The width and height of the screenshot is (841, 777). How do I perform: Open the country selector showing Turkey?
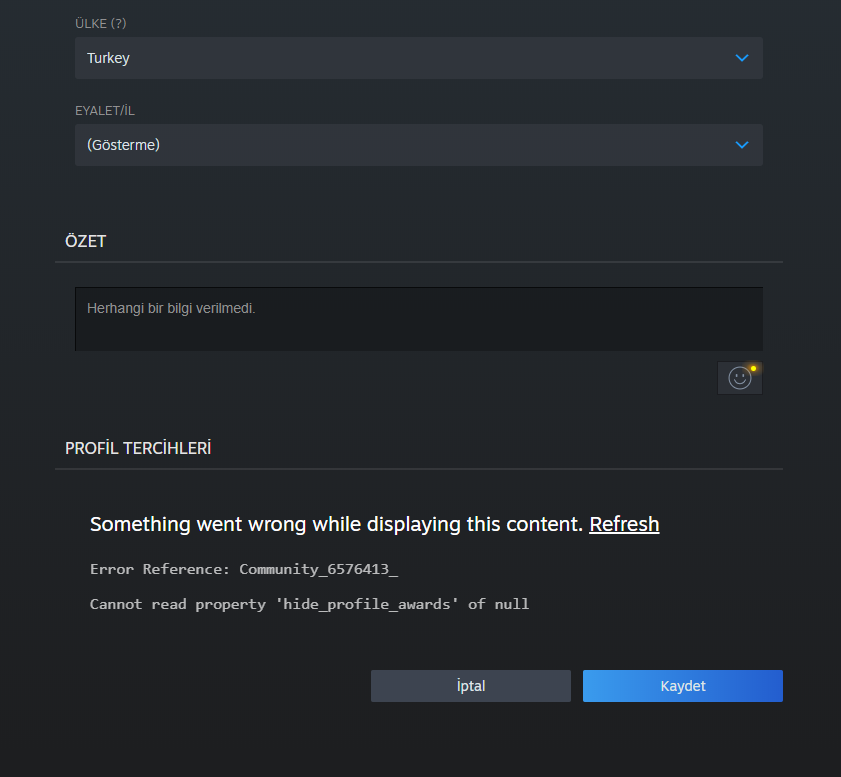400,58
